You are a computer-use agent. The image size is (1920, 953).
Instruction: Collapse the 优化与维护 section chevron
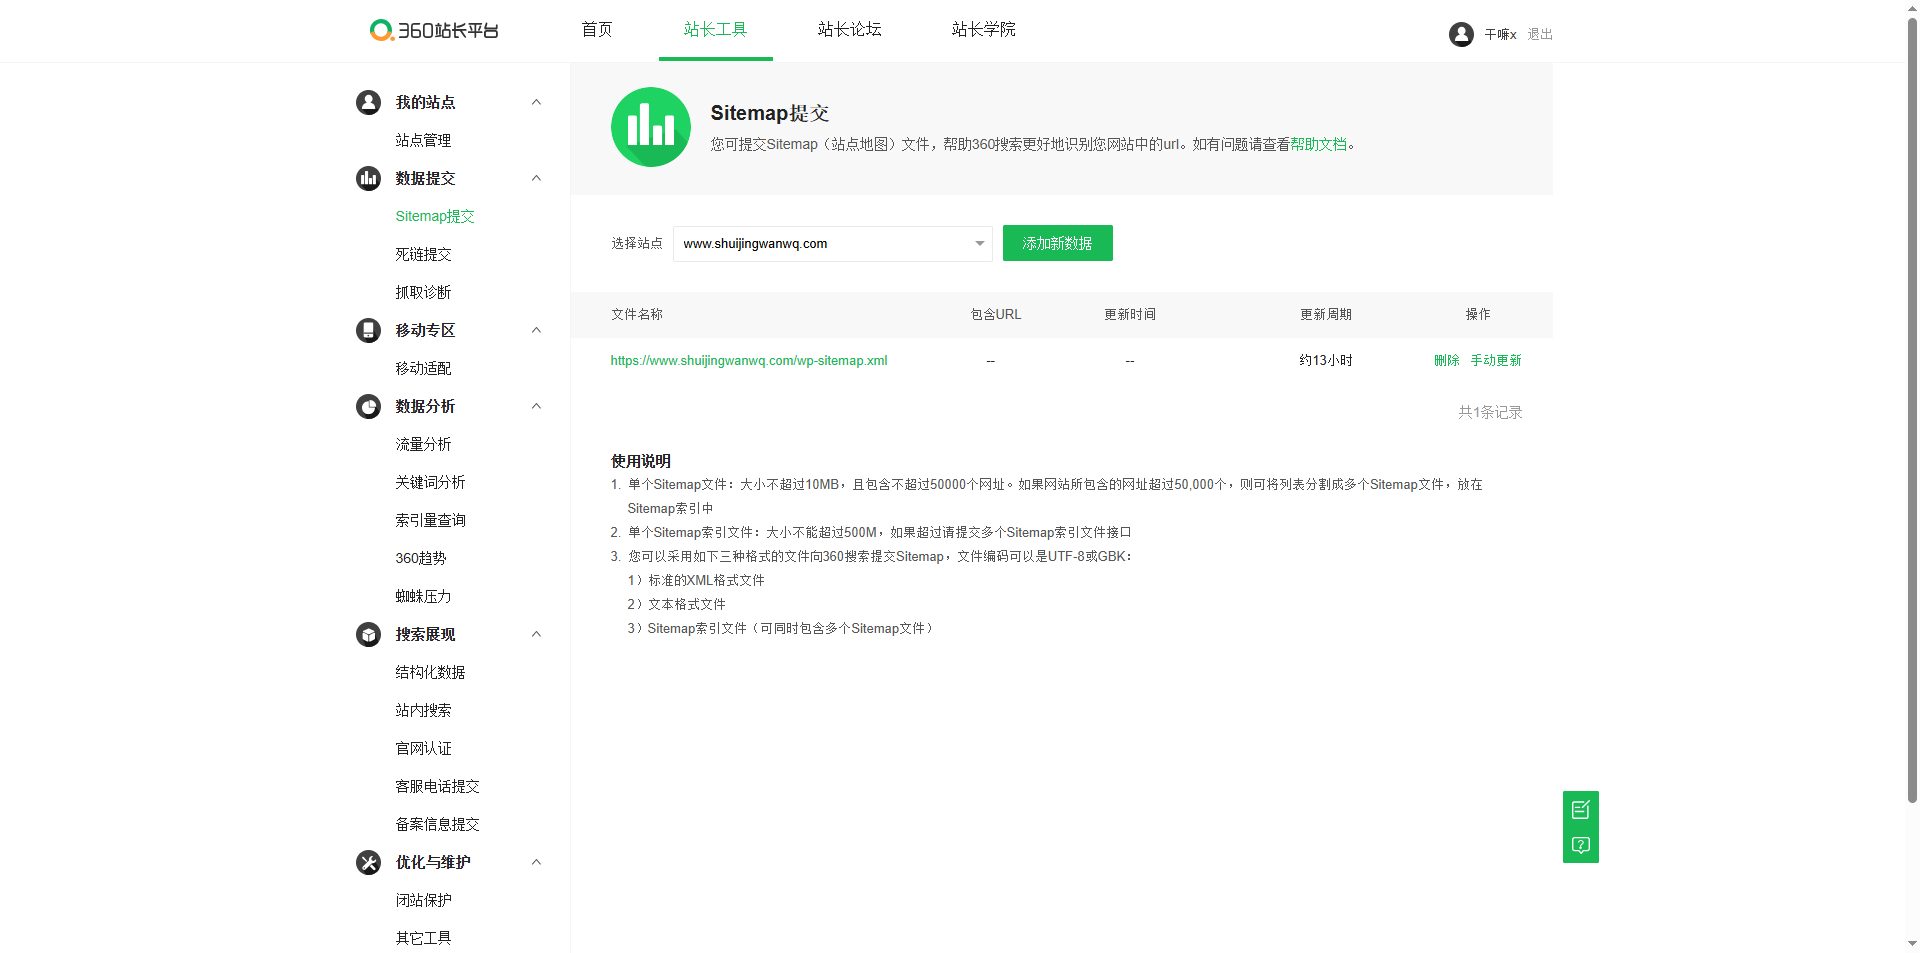click(x=536, y=862)
